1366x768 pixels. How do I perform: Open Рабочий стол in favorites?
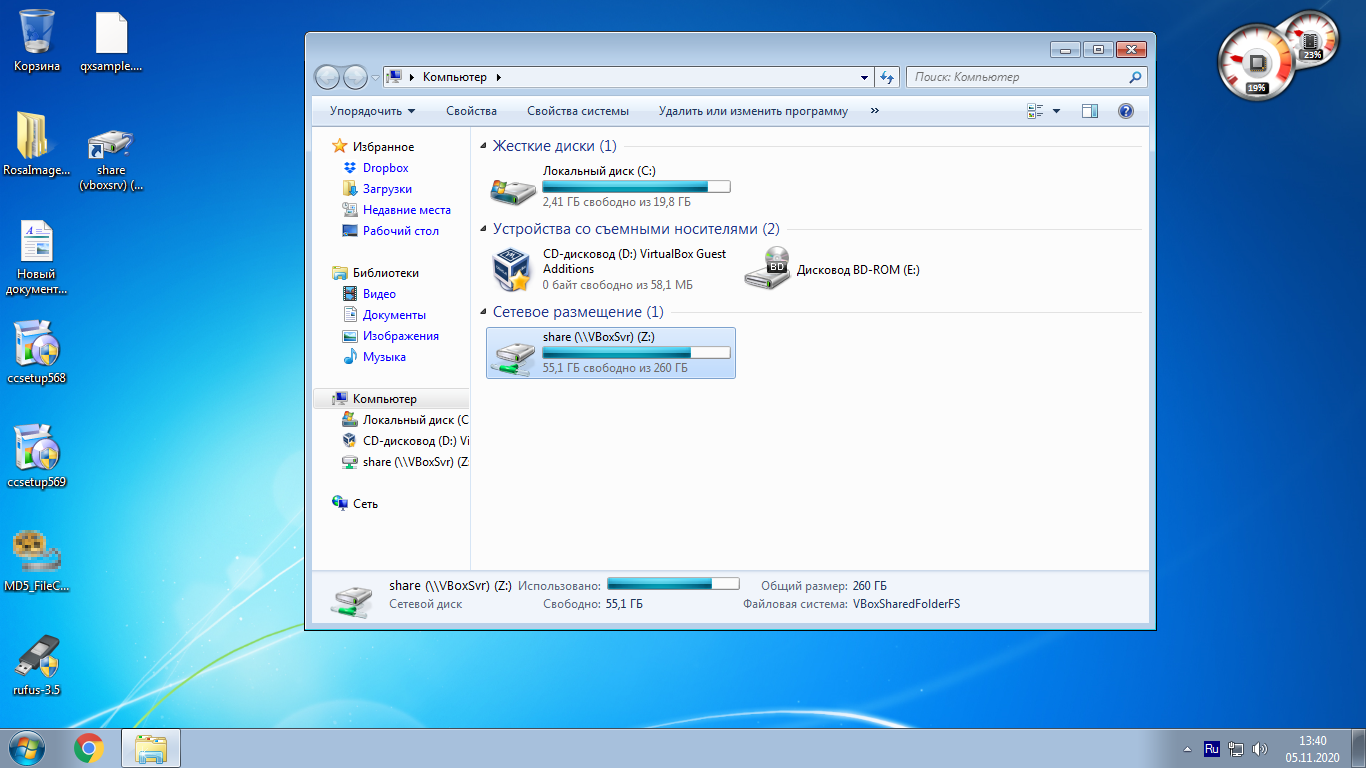(x=400, y=231)
